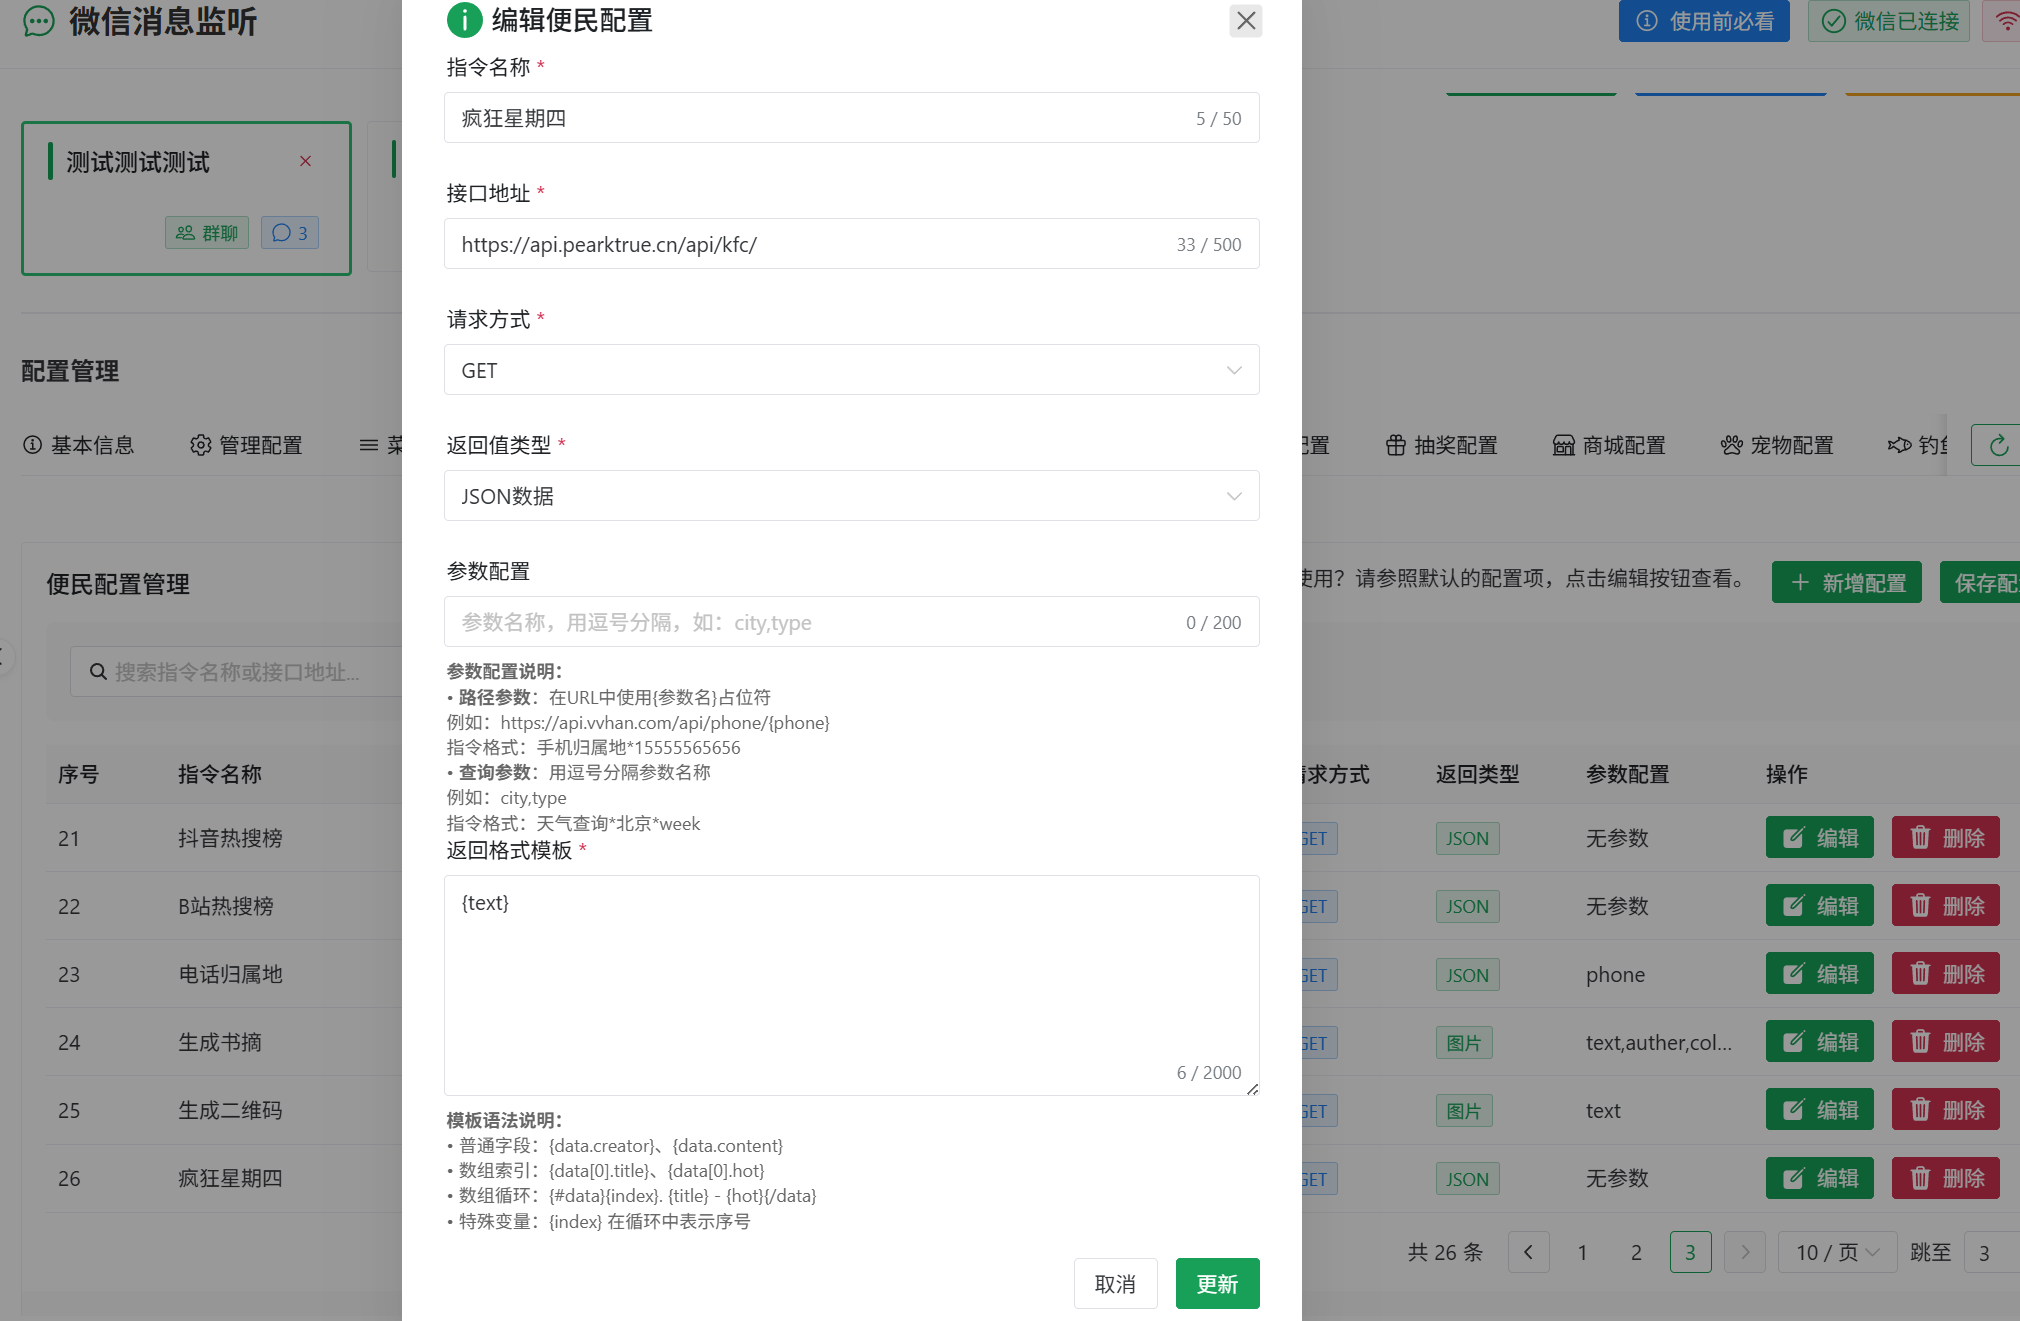Image resolution: width=2020 pixels, height=1321 pixels.
Task: Open the 请求方式 GET dropdown
Action: point(851,370)
